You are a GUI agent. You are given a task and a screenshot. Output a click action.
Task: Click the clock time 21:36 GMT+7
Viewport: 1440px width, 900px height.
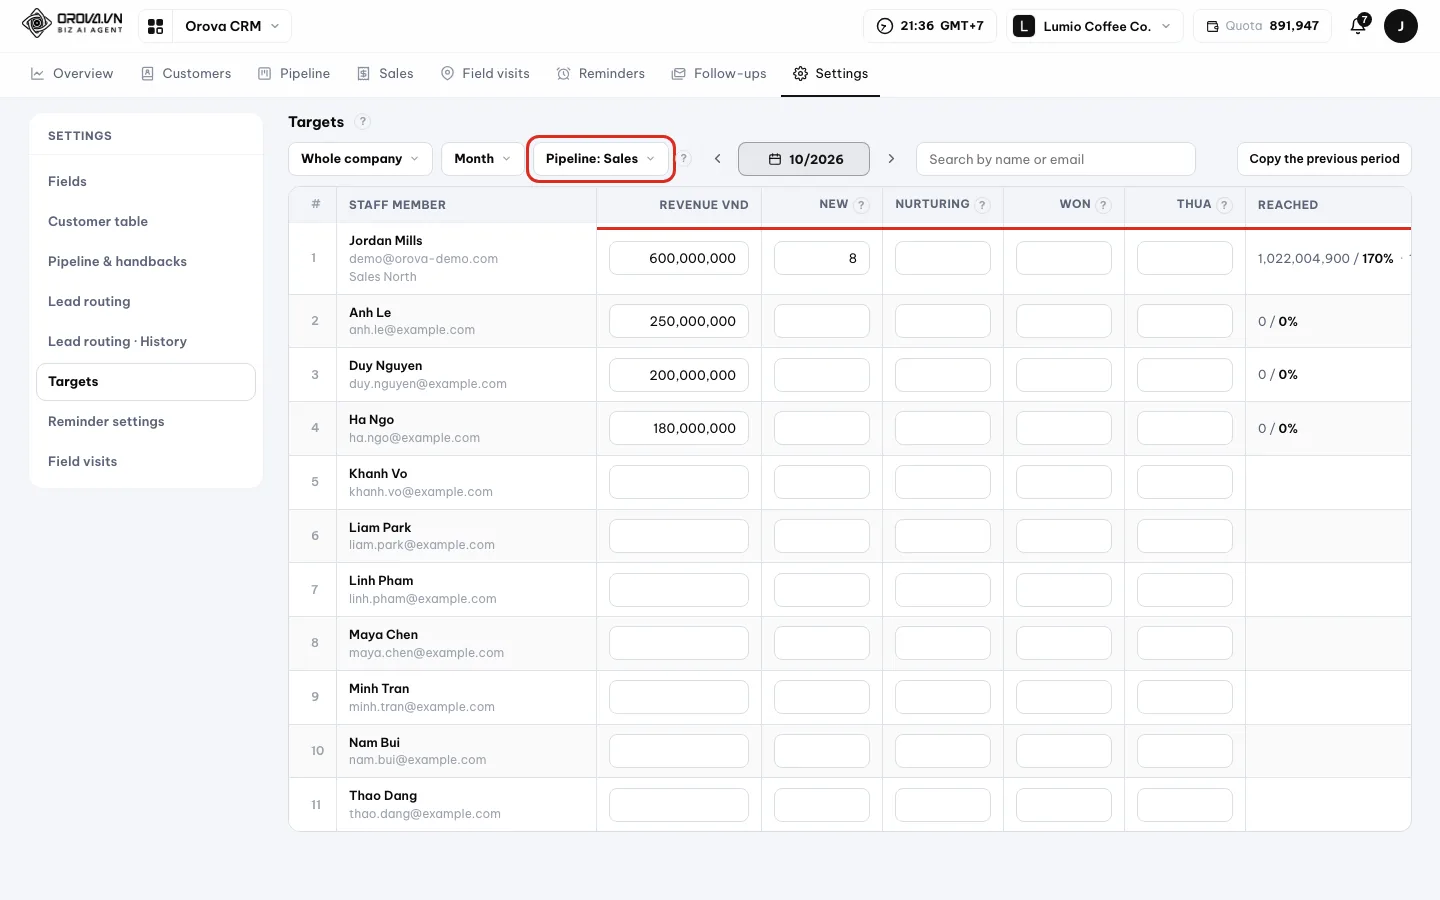(930, 26)
